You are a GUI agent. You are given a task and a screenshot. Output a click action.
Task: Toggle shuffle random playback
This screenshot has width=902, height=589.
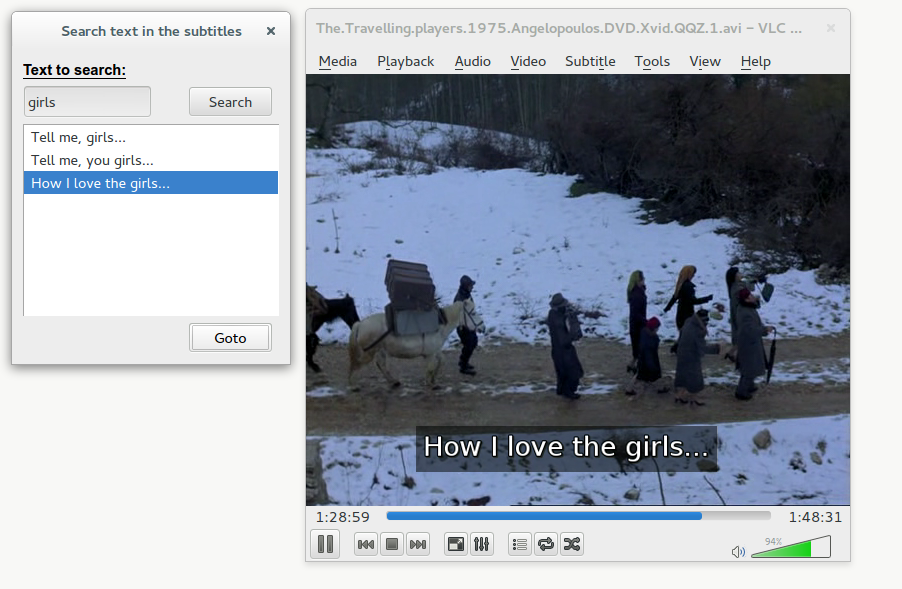(572, 544)
